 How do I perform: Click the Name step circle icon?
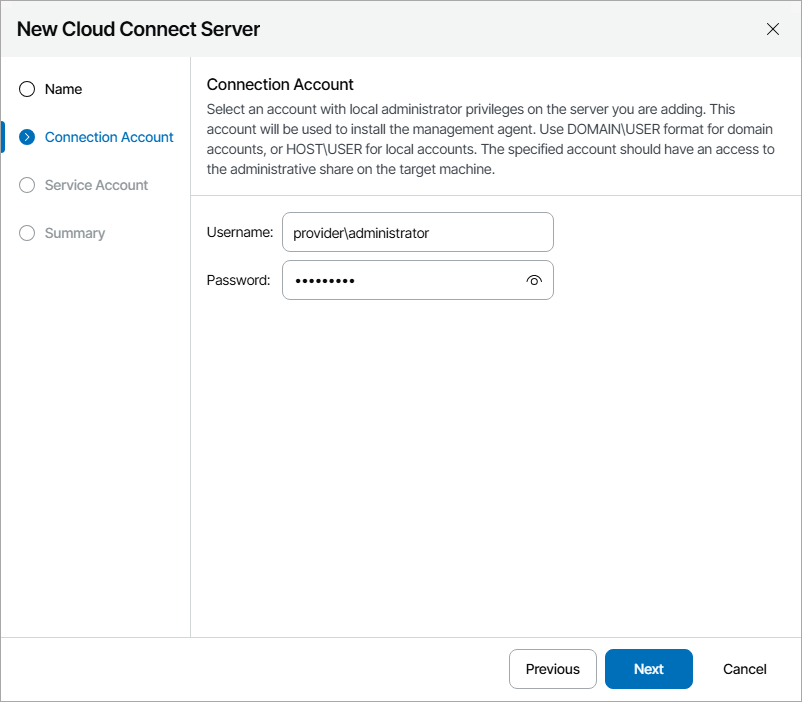(26, 89)
